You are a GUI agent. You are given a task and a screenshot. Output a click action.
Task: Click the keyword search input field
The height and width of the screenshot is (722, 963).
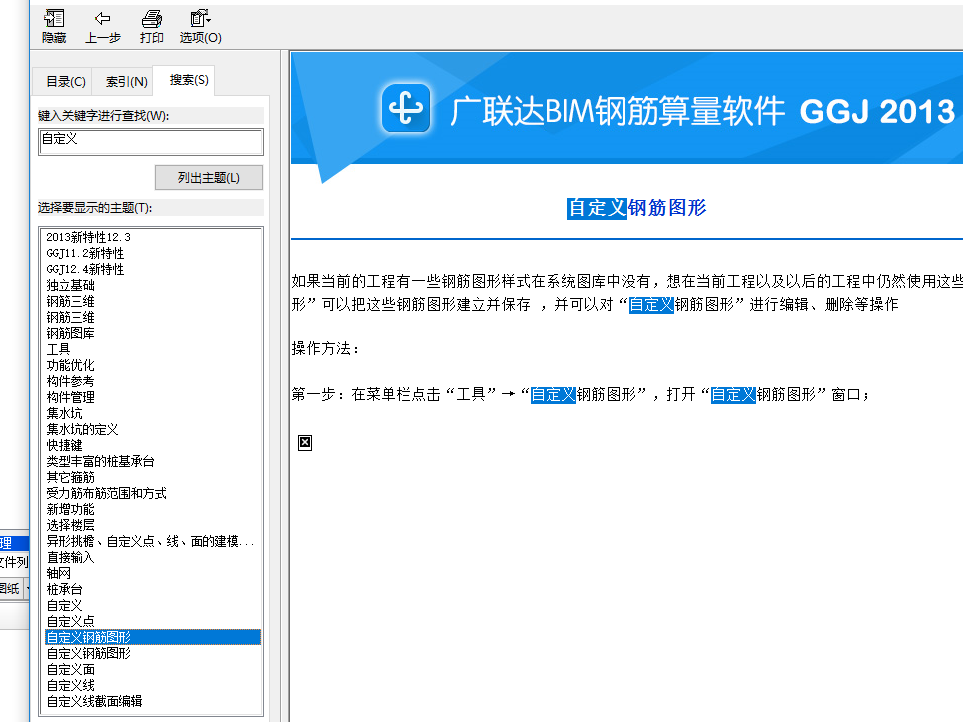tap(151, 142)
